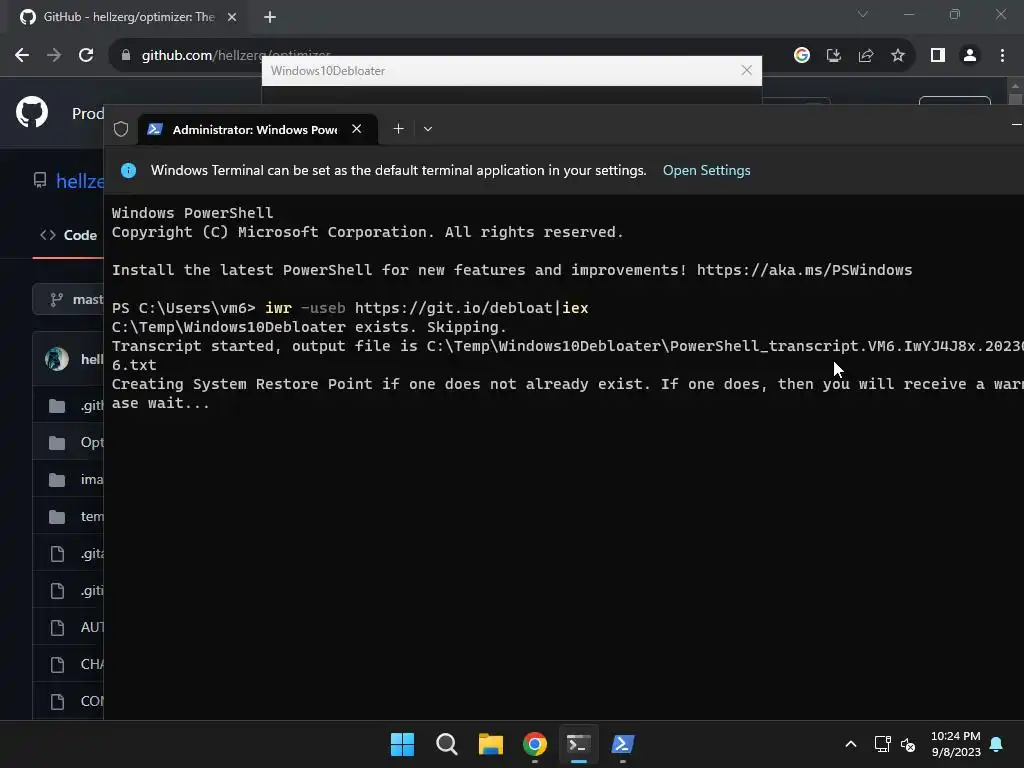The height and width of the screenshot is (768, 1024).
Task: Click Chrome forward navigation arrow
Action: [x=54, y=56]
